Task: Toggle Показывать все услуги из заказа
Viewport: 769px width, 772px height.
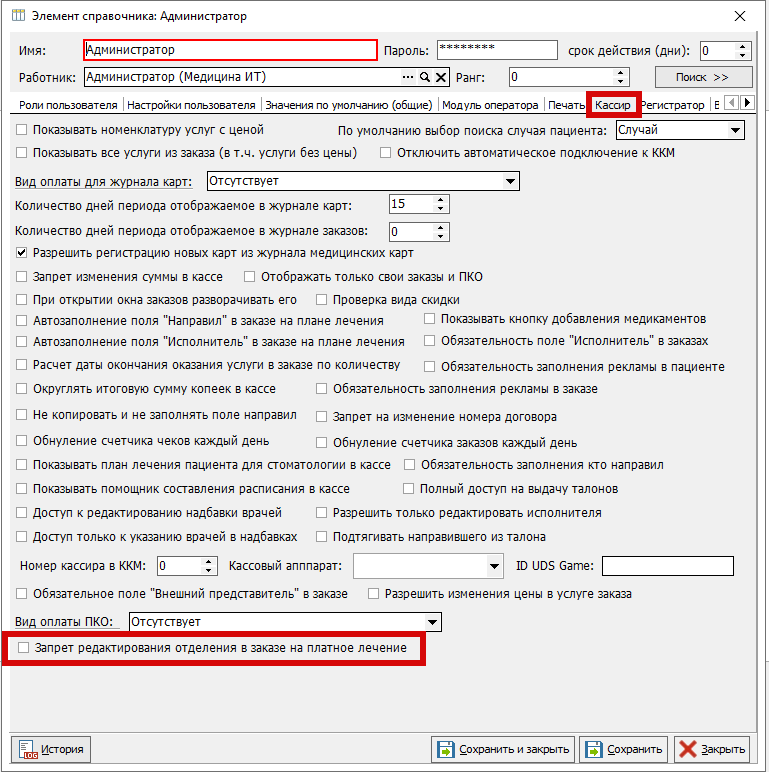Action: click(22, 153)
